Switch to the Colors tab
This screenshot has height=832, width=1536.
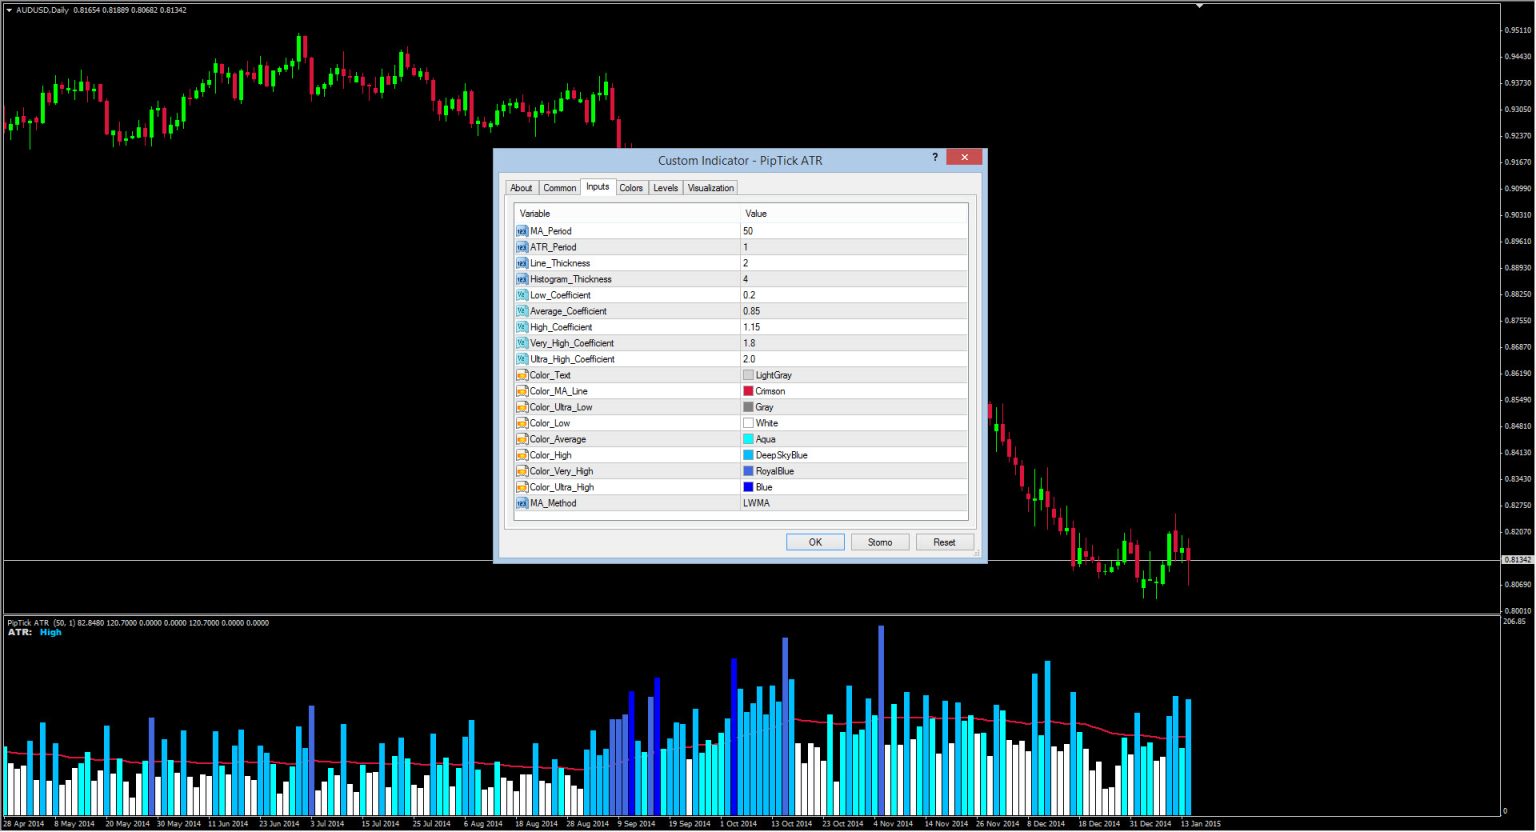point(631,187)
